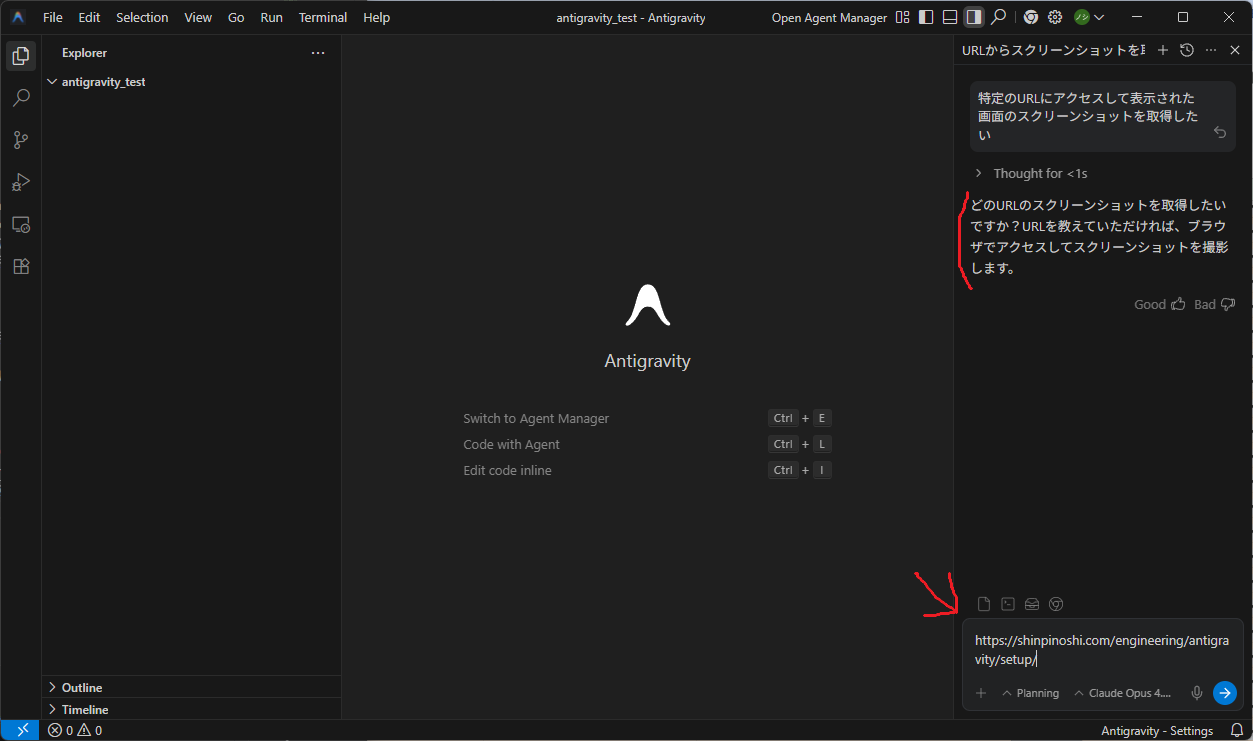Click the green user account avatar
1253x741 pixels.
(x=1081, y=17)
